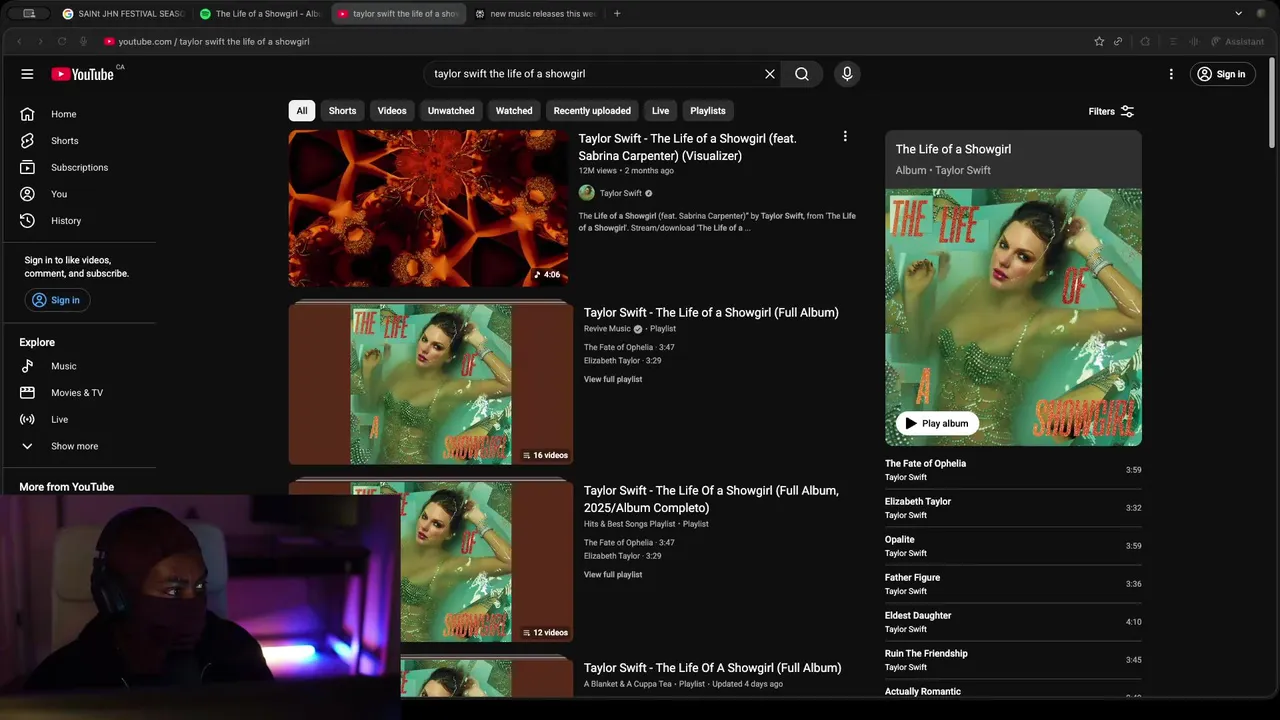This screenshot has height=720, width=1280.
Task: Select the Watched filter chip
Action: tap(514, 111)
